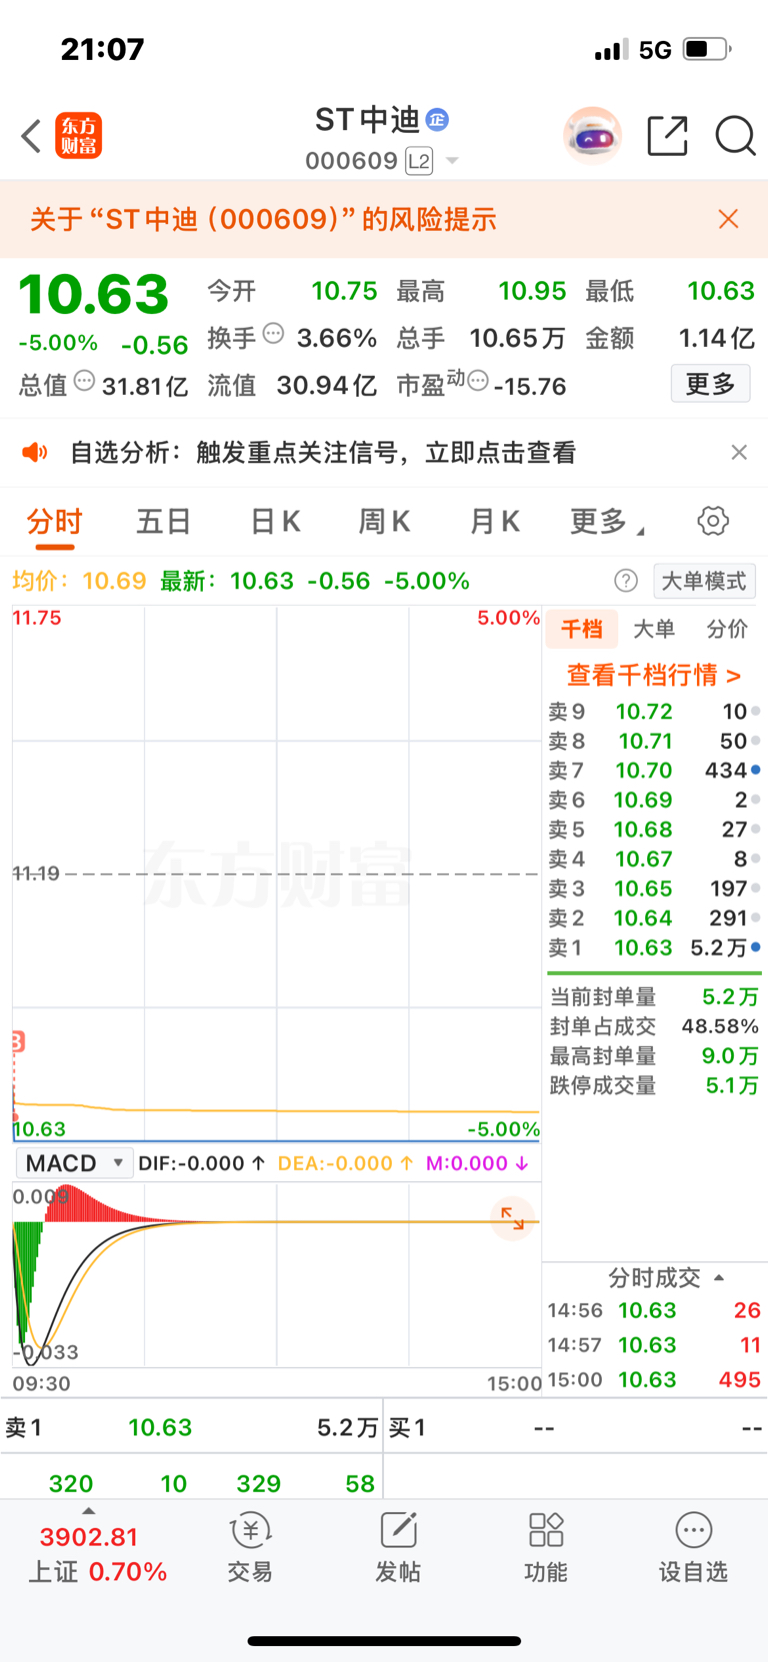This screenshot has height=1663, width=768.
Task: Close the 自选分析 notice bar
Action: pos(739,453)
